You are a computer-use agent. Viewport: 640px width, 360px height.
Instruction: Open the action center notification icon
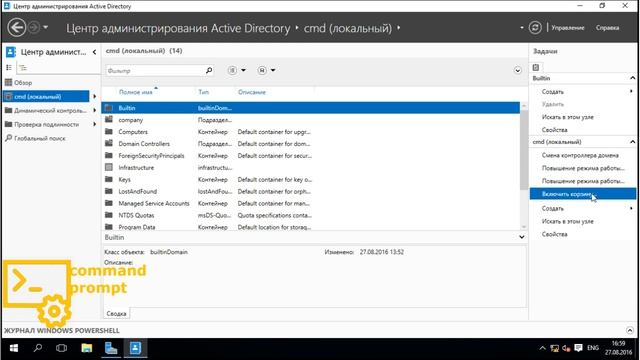(x=578, y=348)
